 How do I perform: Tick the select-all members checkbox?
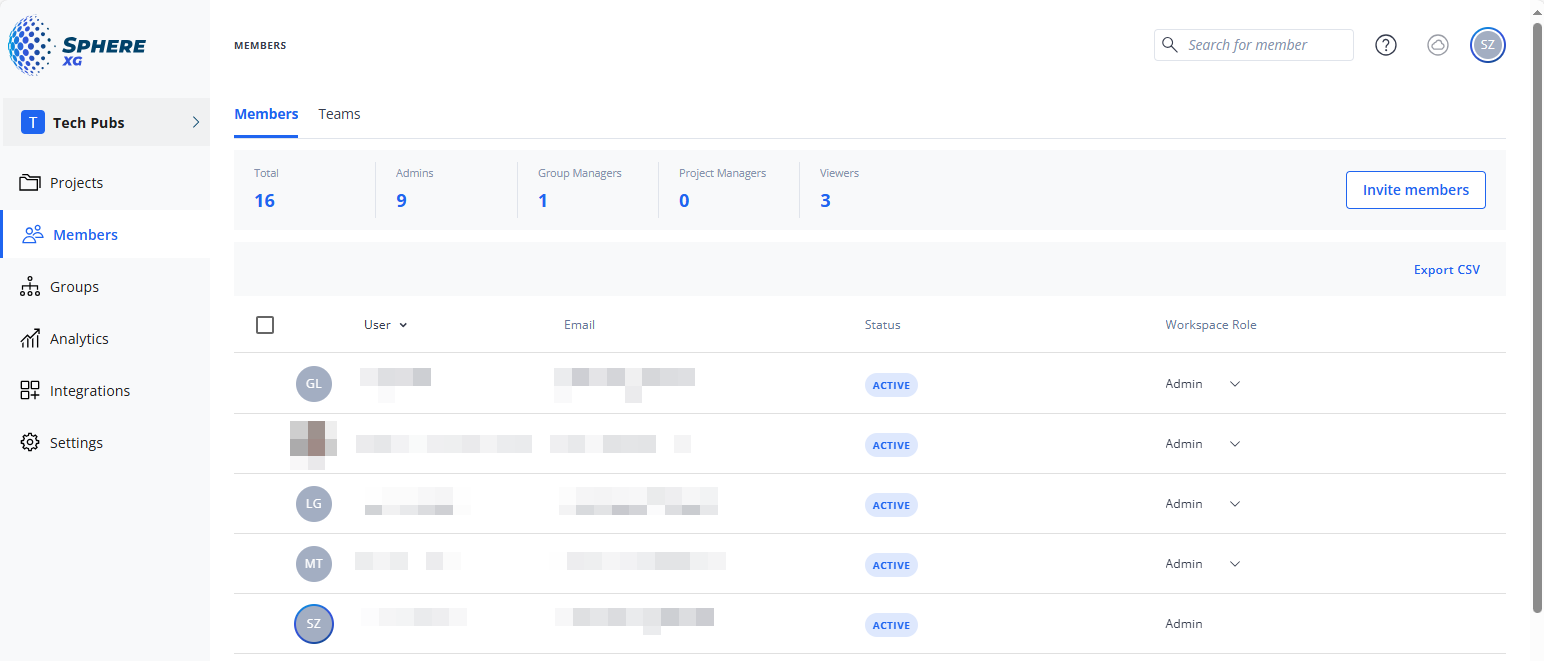tap(265, 325)
